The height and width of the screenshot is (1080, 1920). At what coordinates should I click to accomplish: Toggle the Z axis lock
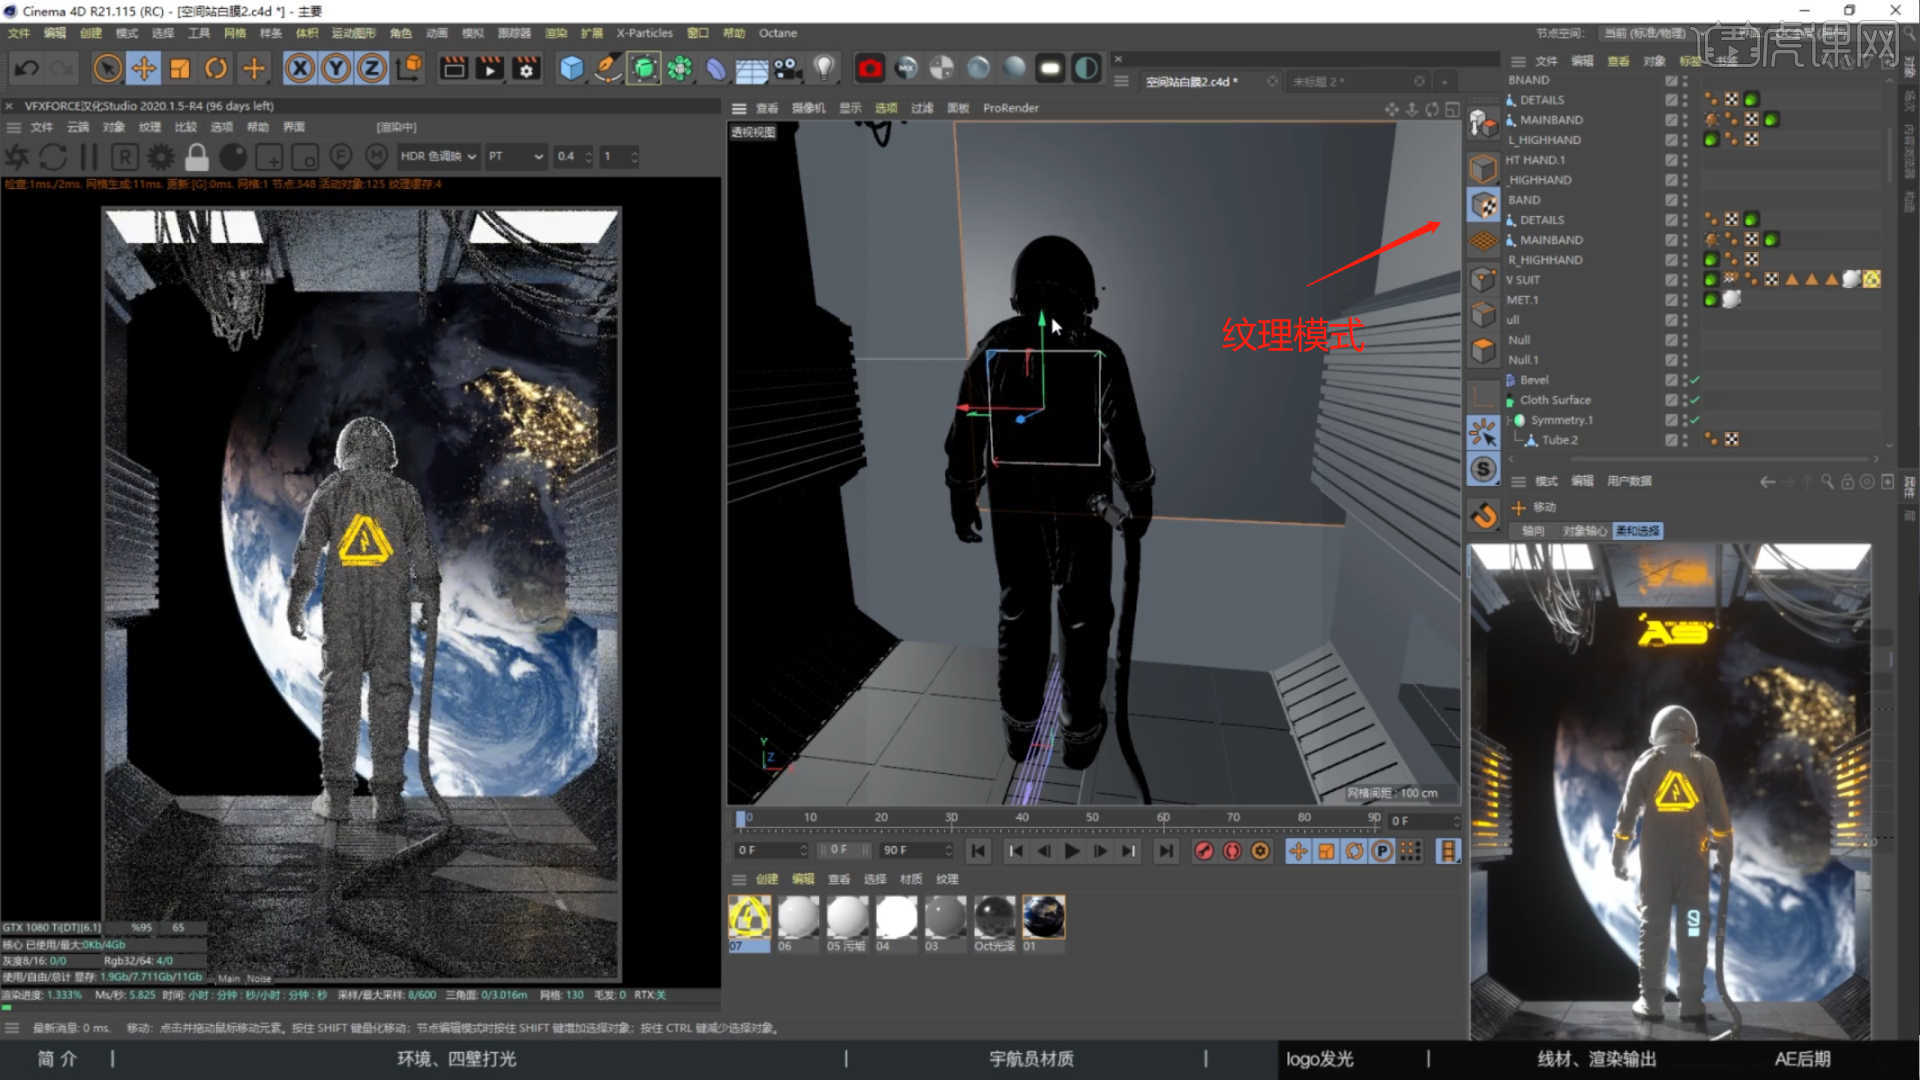[371, 68]
